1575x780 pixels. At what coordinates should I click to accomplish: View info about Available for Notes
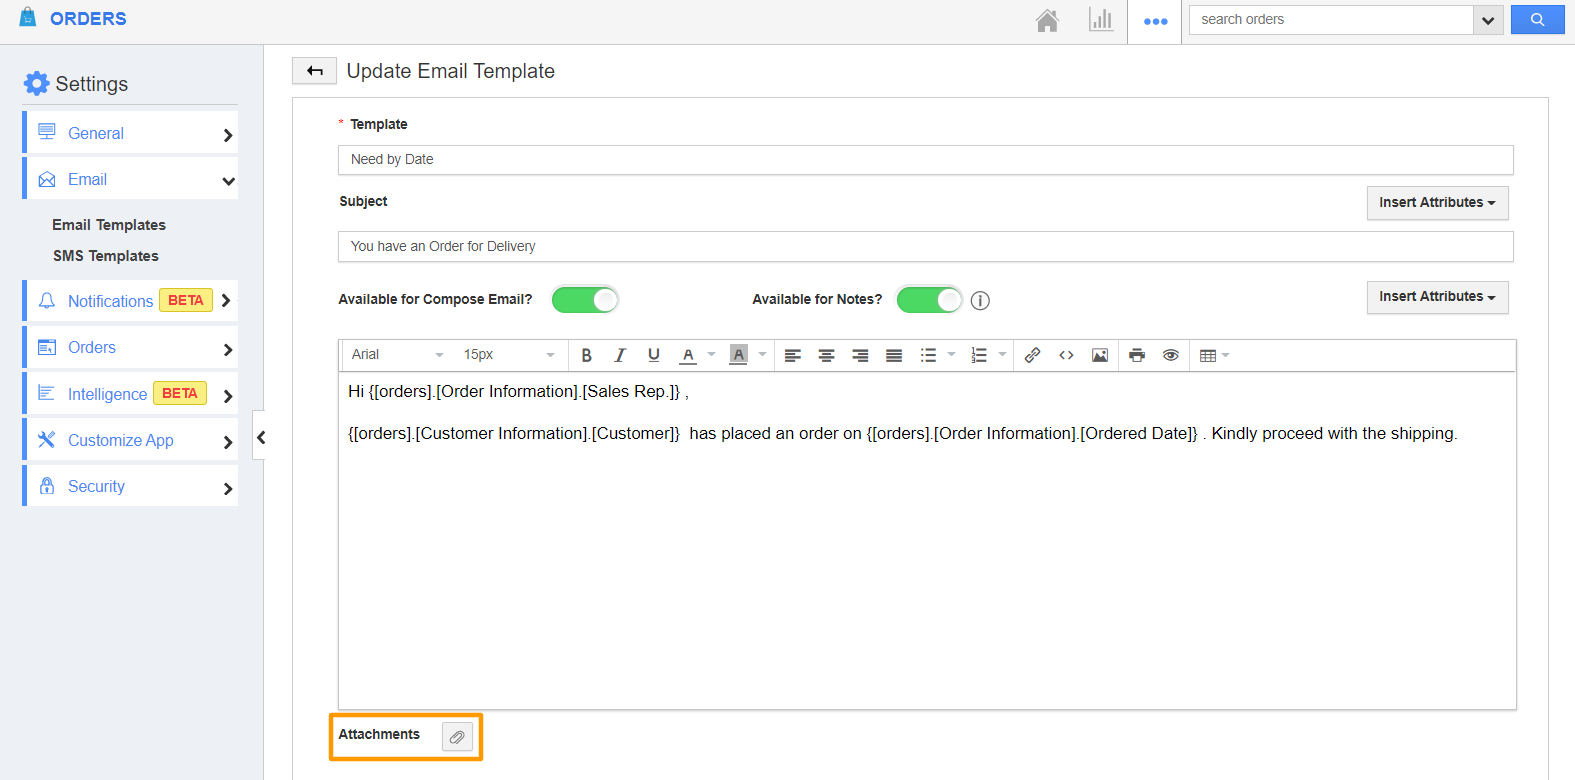pos(980,300)
